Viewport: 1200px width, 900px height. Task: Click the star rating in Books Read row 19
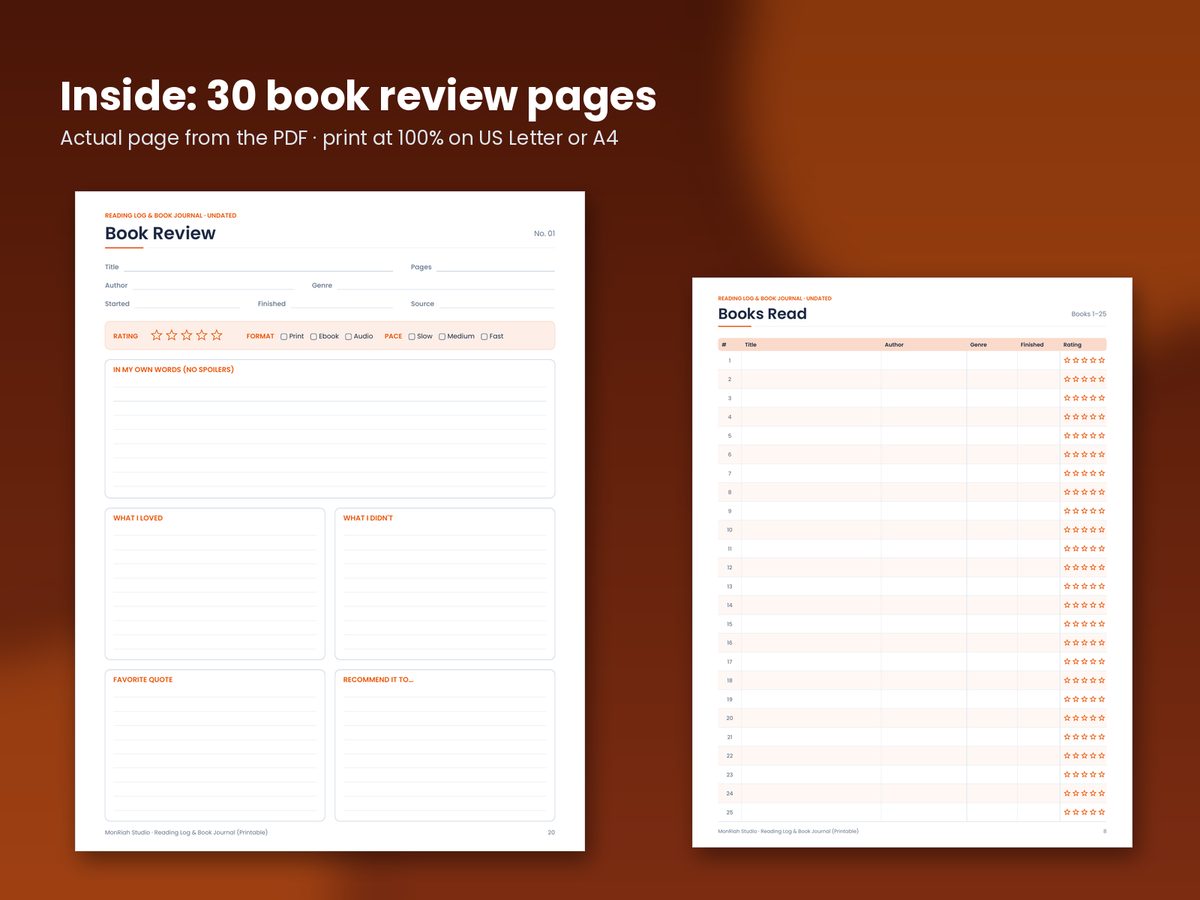1084,699
